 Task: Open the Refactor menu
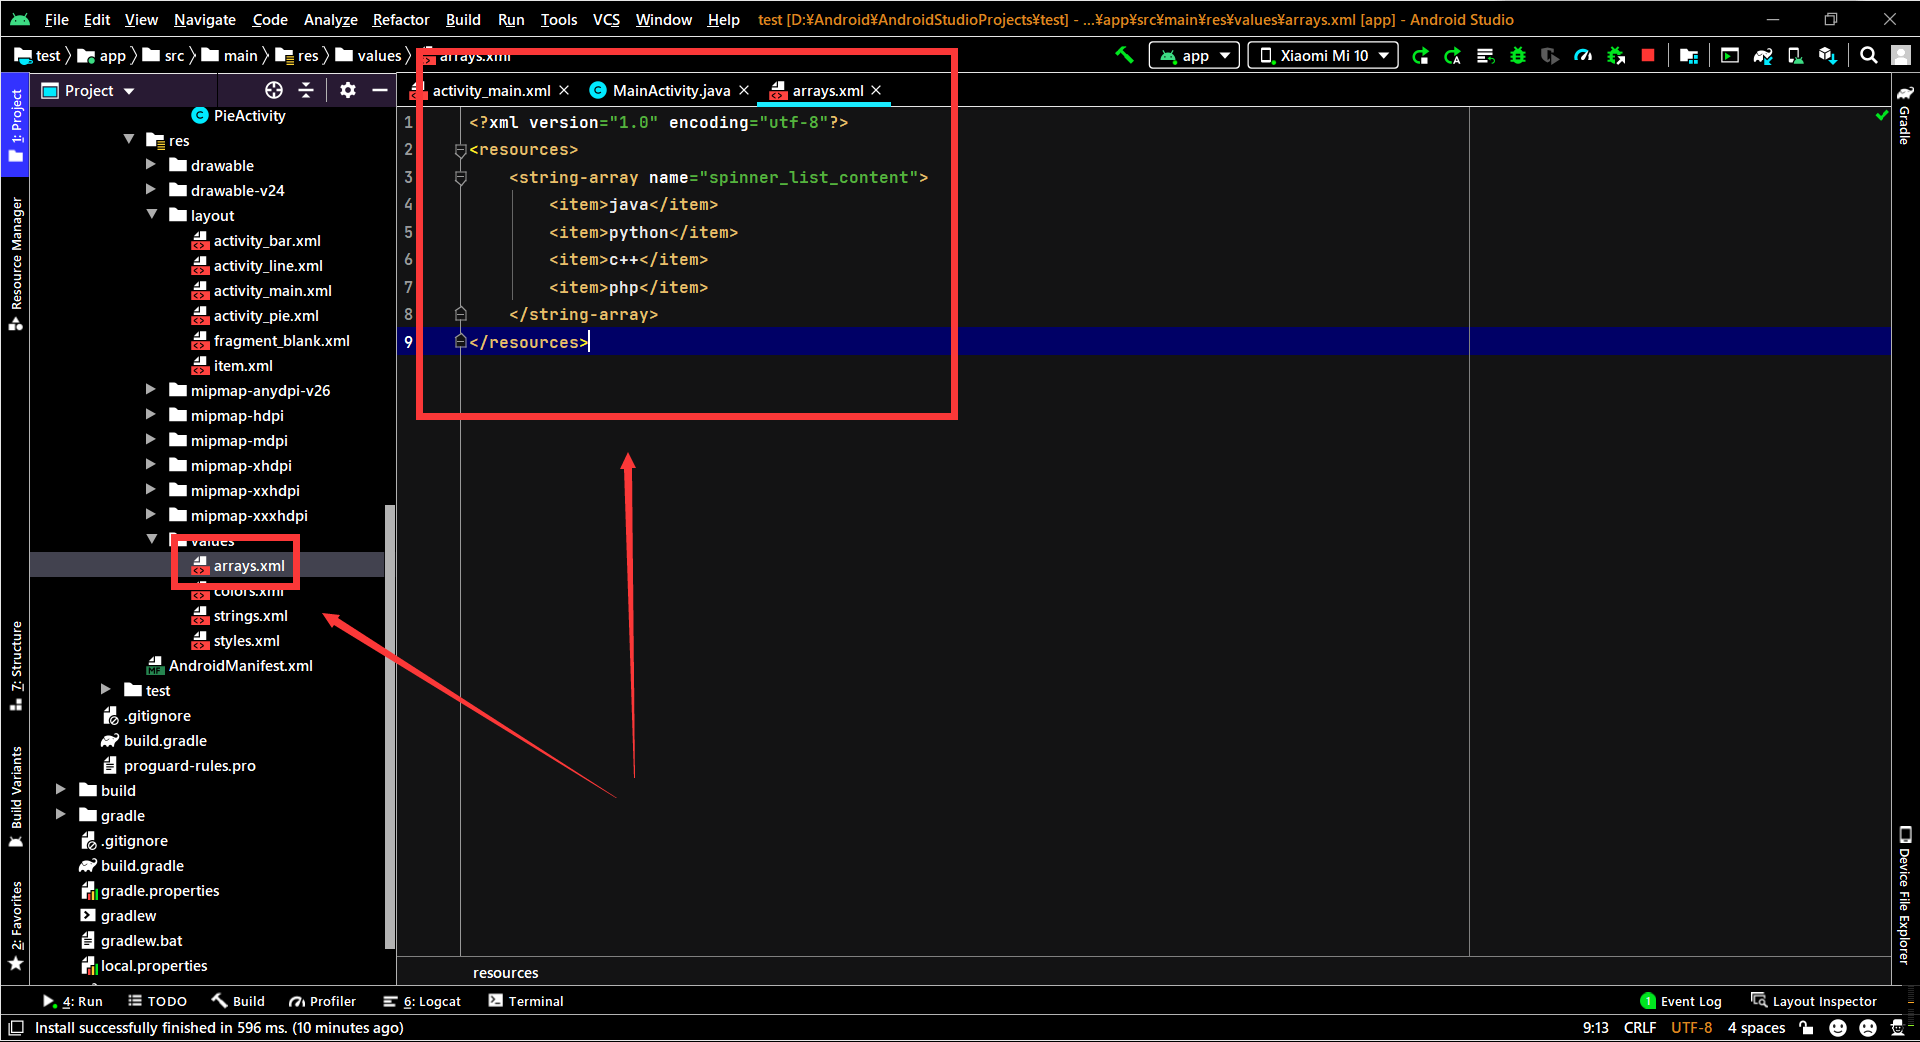click(400, 19)
